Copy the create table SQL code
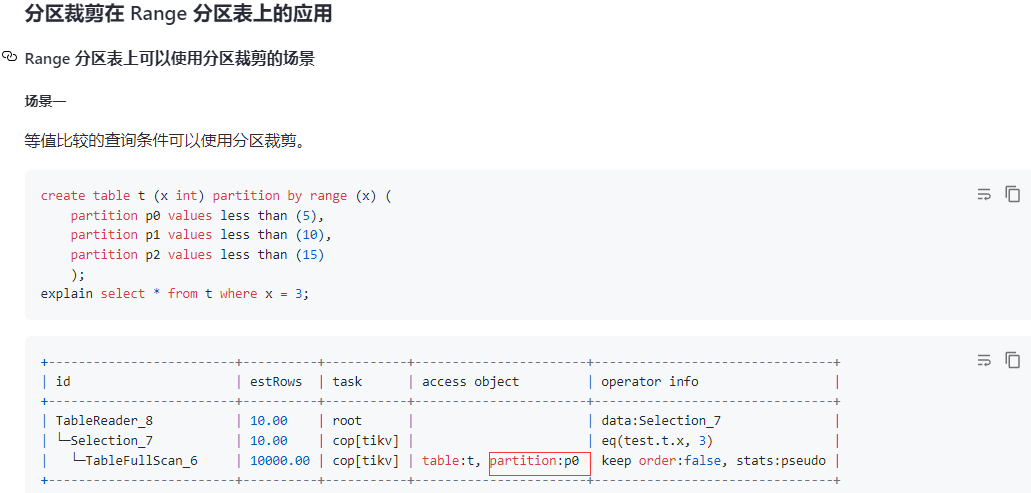 (x=1013, y=194)
